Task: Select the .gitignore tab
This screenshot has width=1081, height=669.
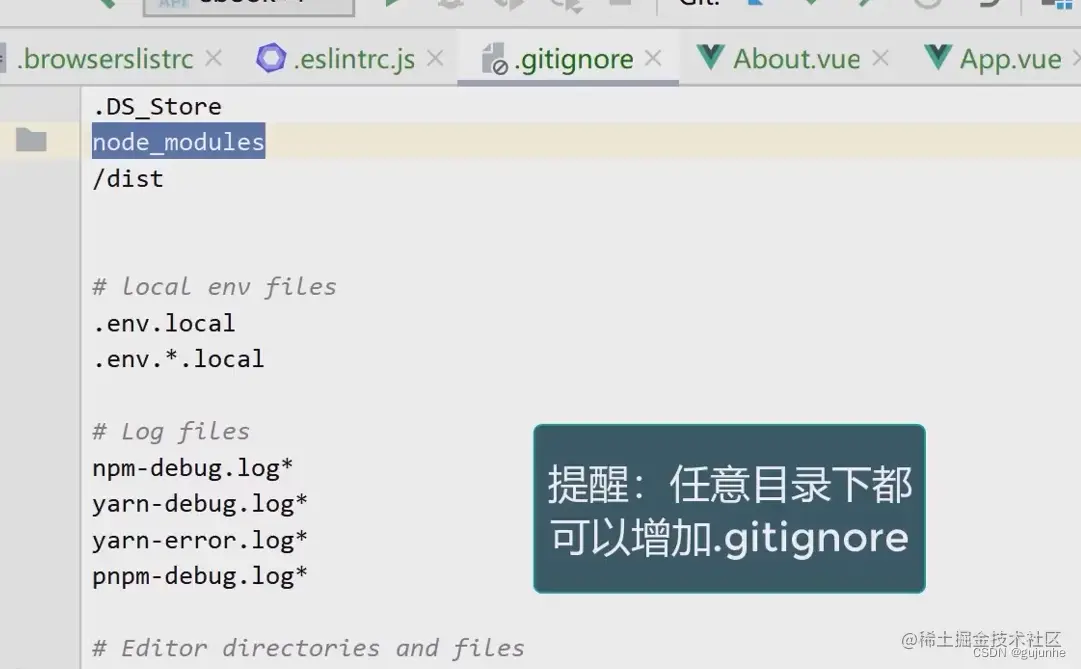Action: (574, 59)
